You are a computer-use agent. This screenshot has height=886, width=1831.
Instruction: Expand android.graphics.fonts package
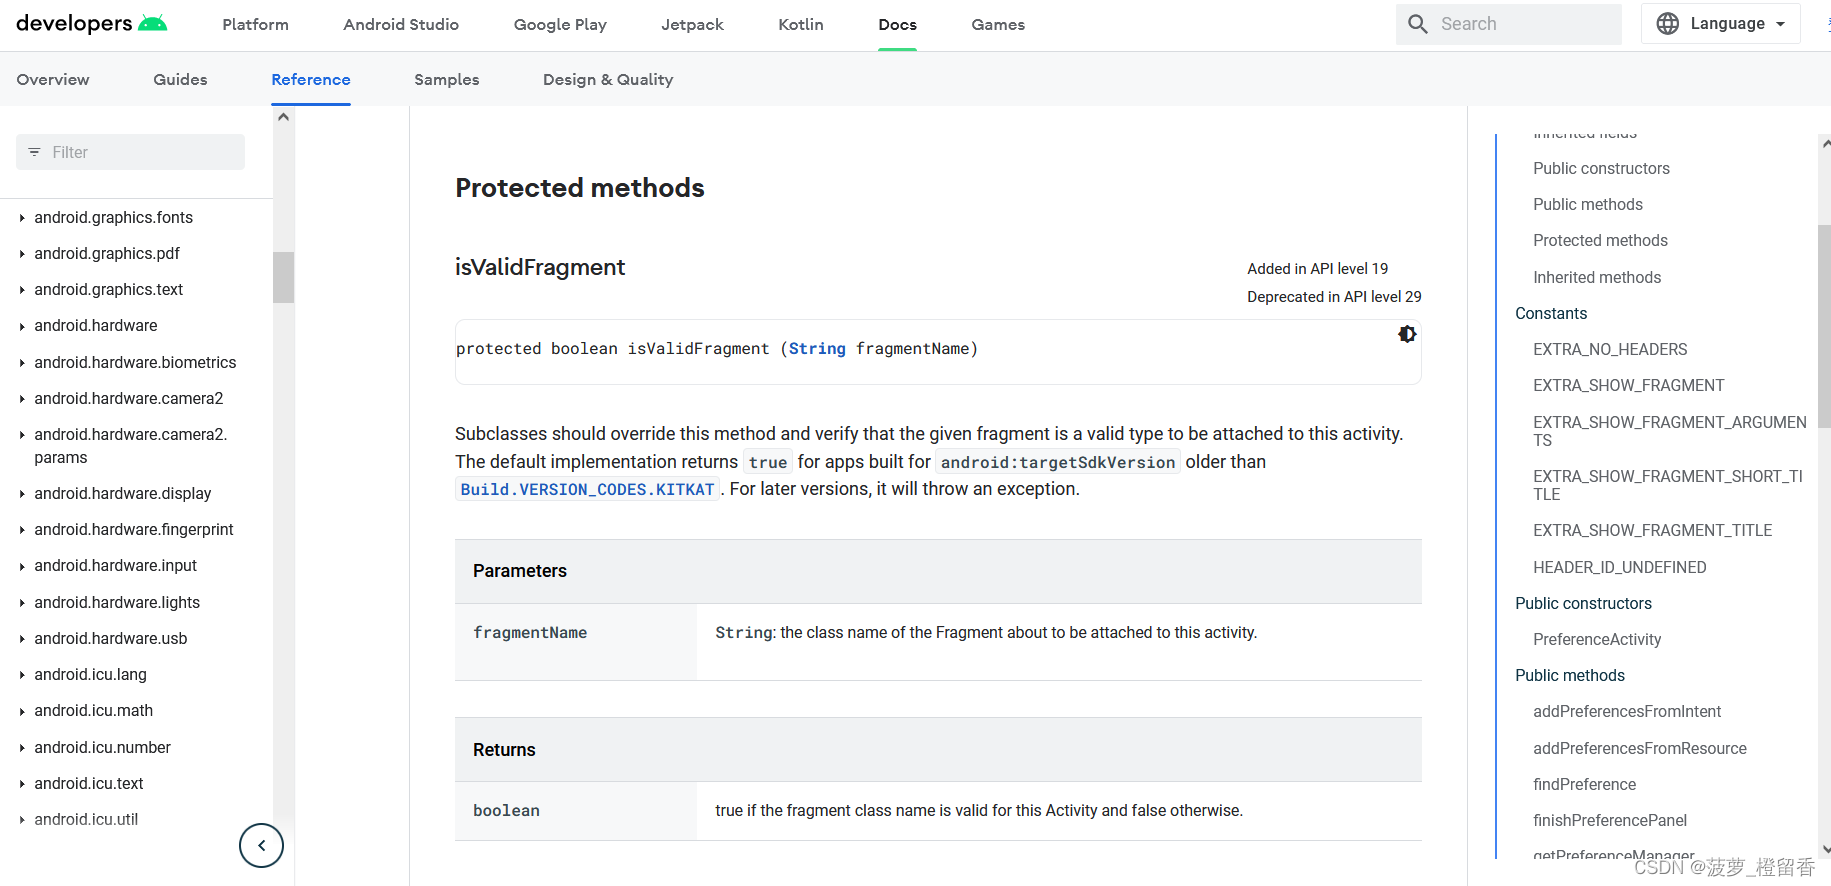click(22, 218)
